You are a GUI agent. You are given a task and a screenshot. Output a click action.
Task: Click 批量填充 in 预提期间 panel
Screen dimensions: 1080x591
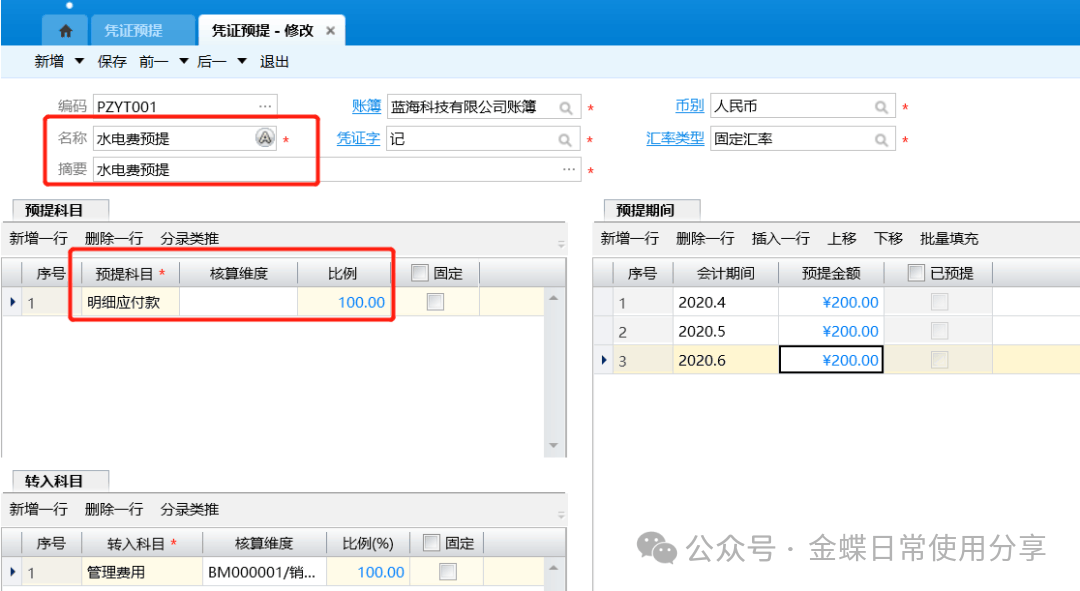(x=949, y=238)
